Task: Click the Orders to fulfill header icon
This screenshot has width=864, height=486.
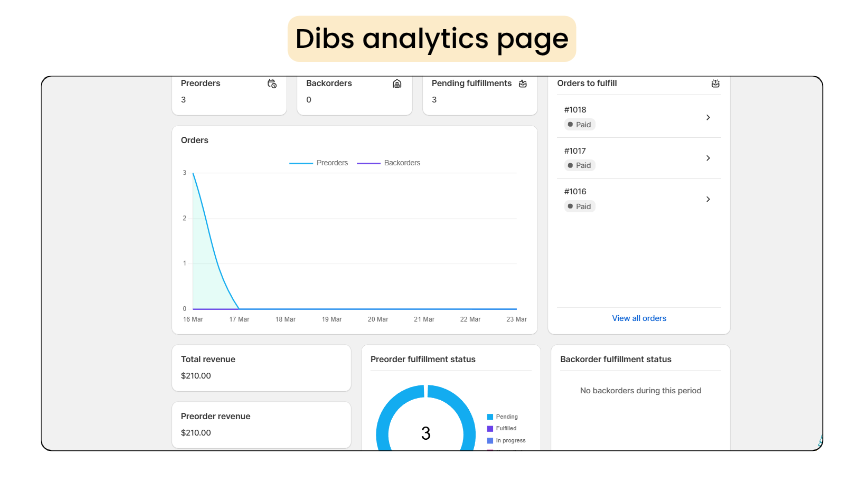Action: pos(715,84)
